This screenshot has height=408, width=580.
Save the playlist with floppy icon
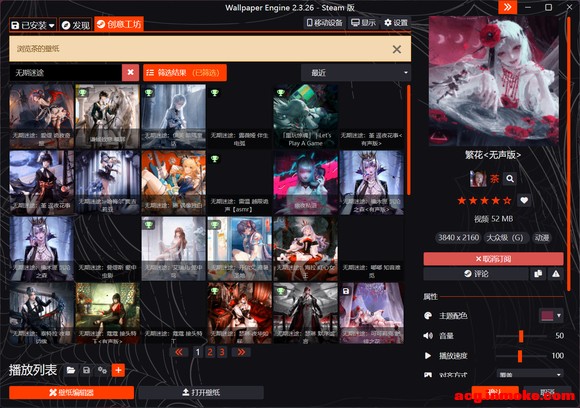87,370
